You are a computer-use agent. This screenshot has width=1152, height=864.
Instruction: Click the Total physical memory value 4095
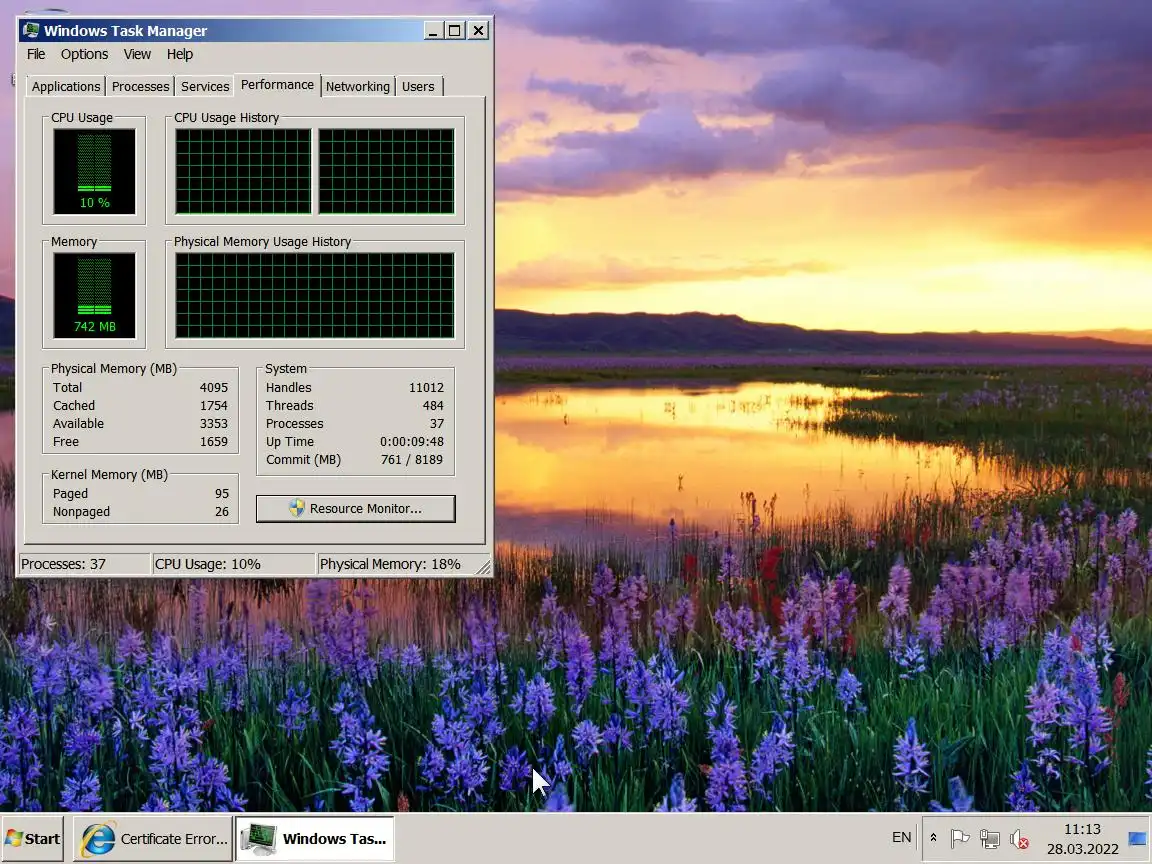point(213,387)
